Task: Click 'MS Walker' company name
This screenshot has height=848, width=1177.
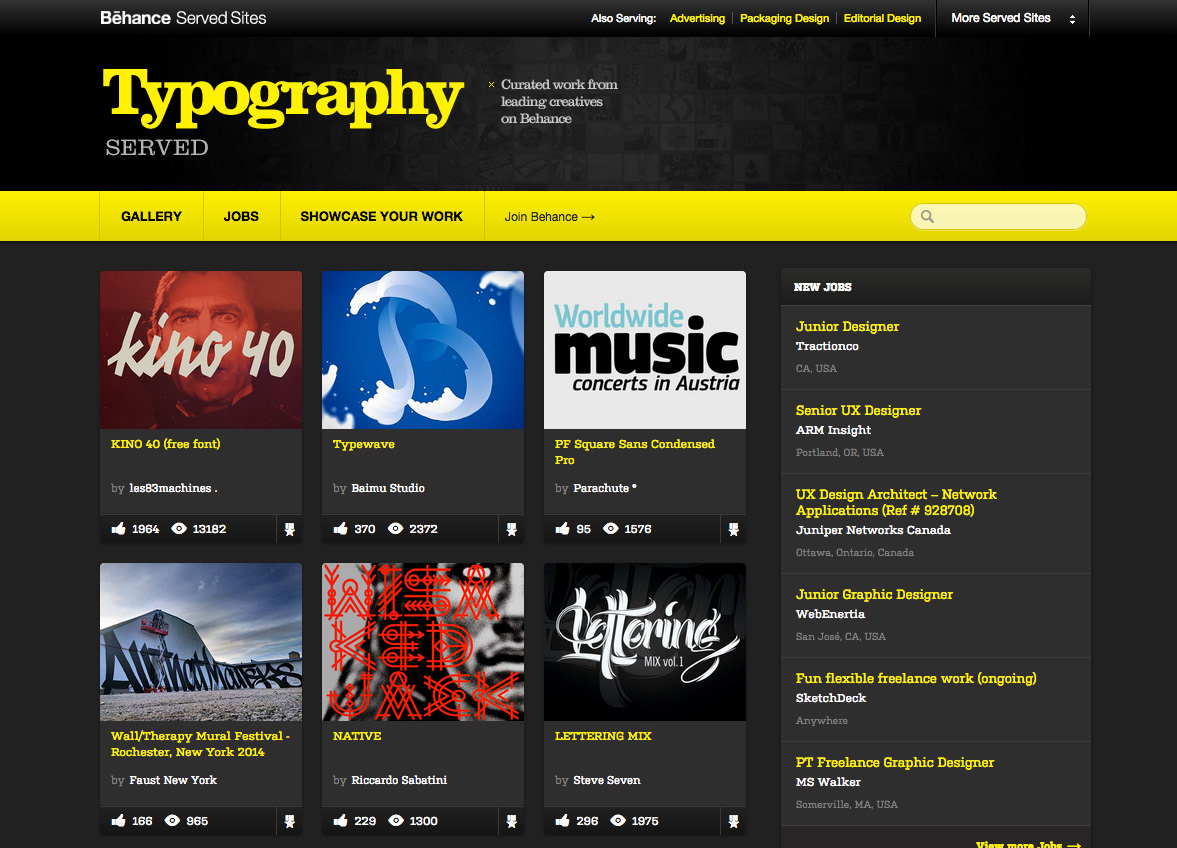Action: click(x=828, y=782)
